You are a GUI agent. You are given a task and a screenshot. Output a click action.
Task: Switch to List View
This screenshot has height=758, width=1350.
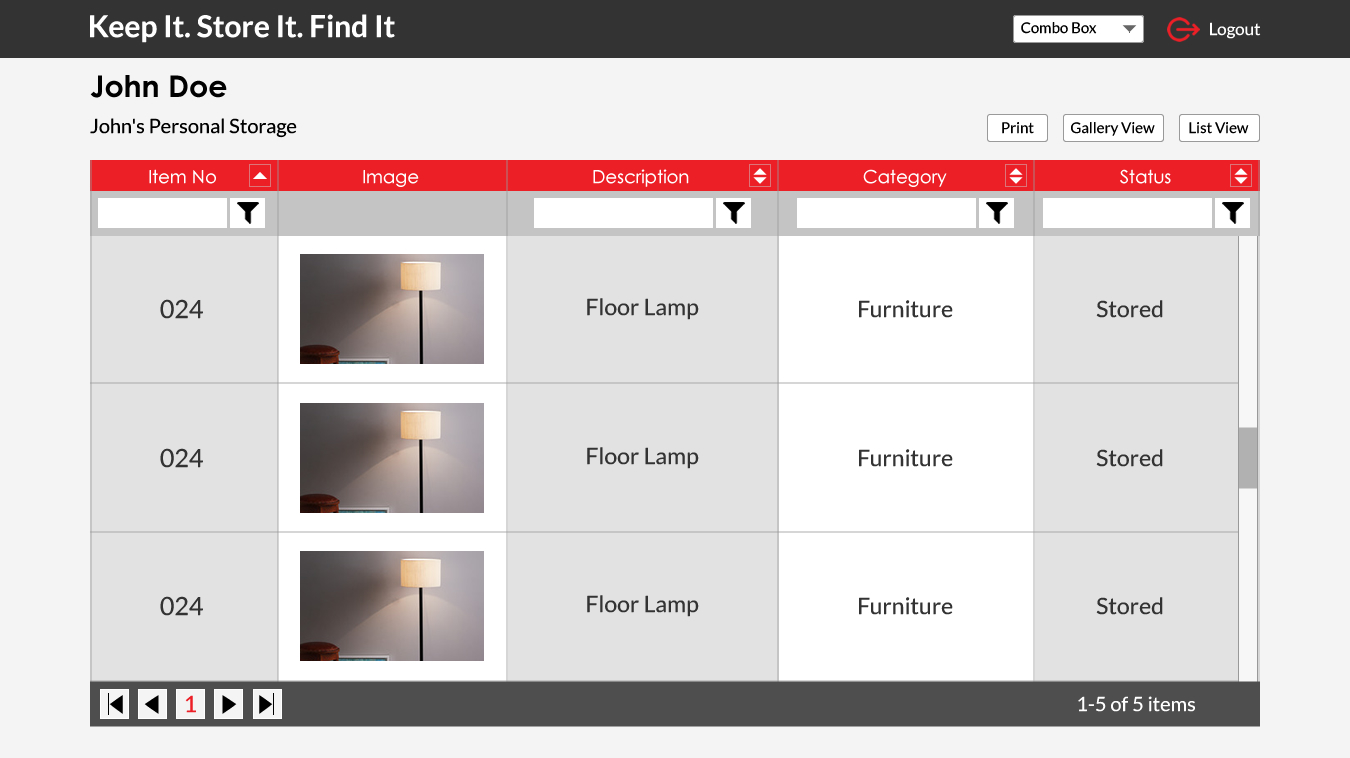pos(1218,128)
